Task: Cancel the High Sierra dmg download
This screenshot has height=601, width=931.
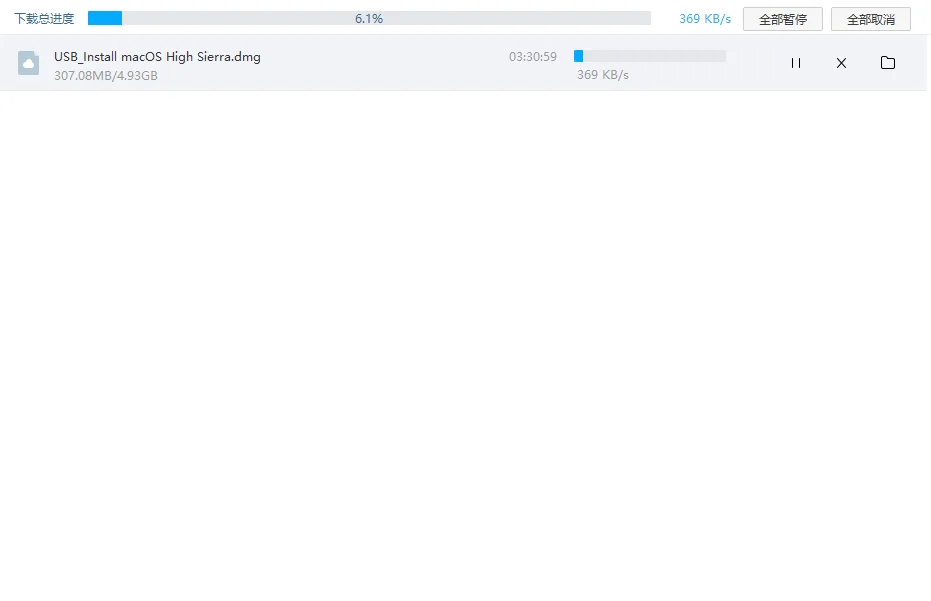Action: click(x=841, y=63)
